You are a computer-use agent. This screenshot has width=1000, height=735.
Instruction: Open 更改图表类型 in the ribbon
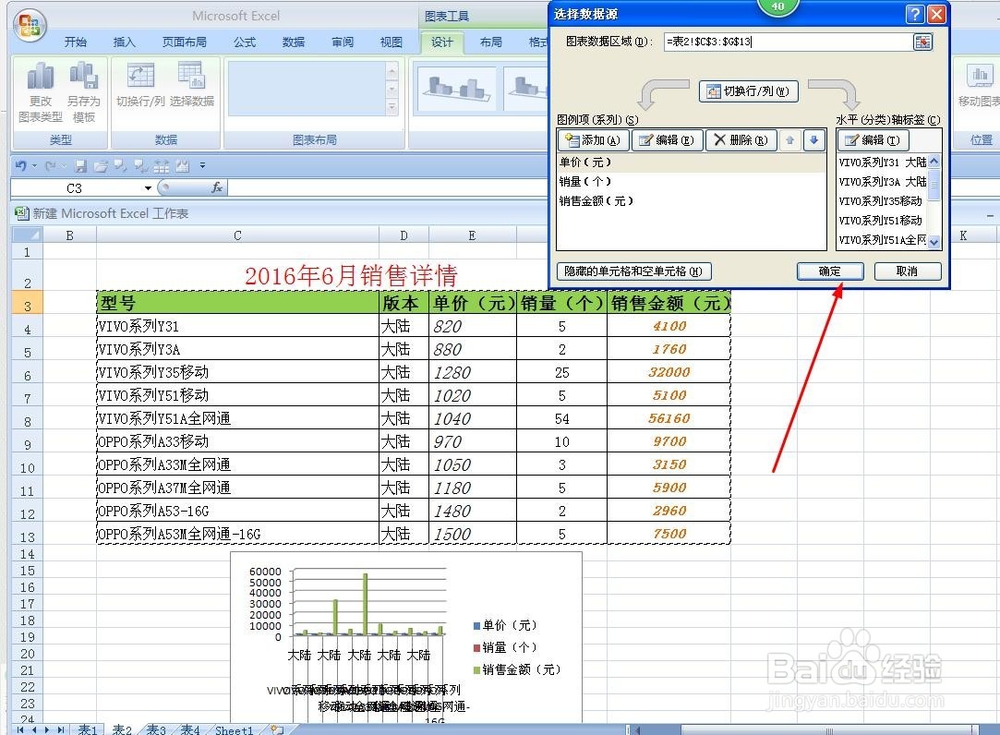click(x=40, y=93)
